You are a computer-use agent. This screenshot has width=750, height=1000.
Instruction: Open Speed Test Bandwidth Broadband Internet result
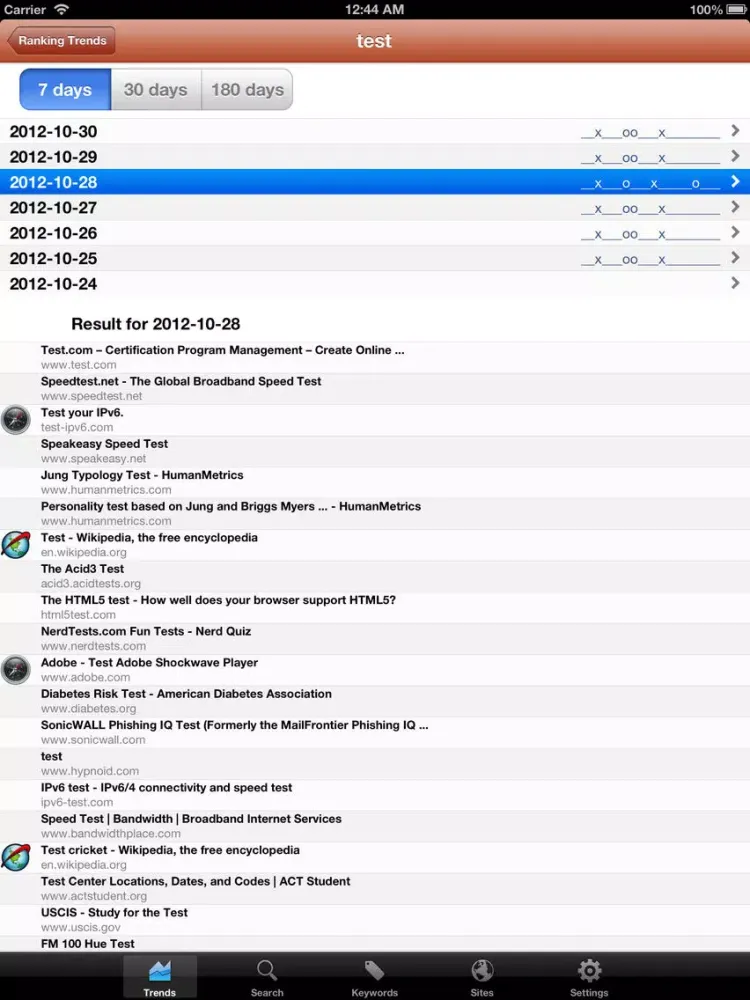tap(375, 826)
